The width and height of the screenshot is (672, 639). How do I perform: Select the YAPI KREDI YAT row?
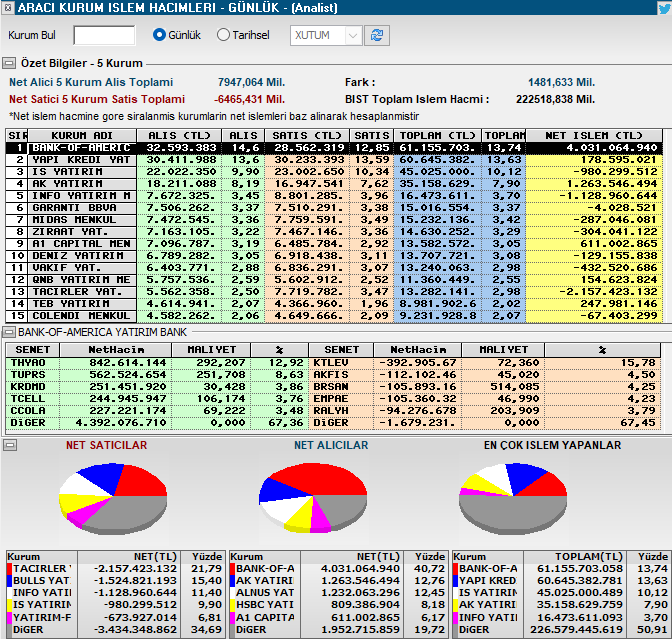click(334, 160)
